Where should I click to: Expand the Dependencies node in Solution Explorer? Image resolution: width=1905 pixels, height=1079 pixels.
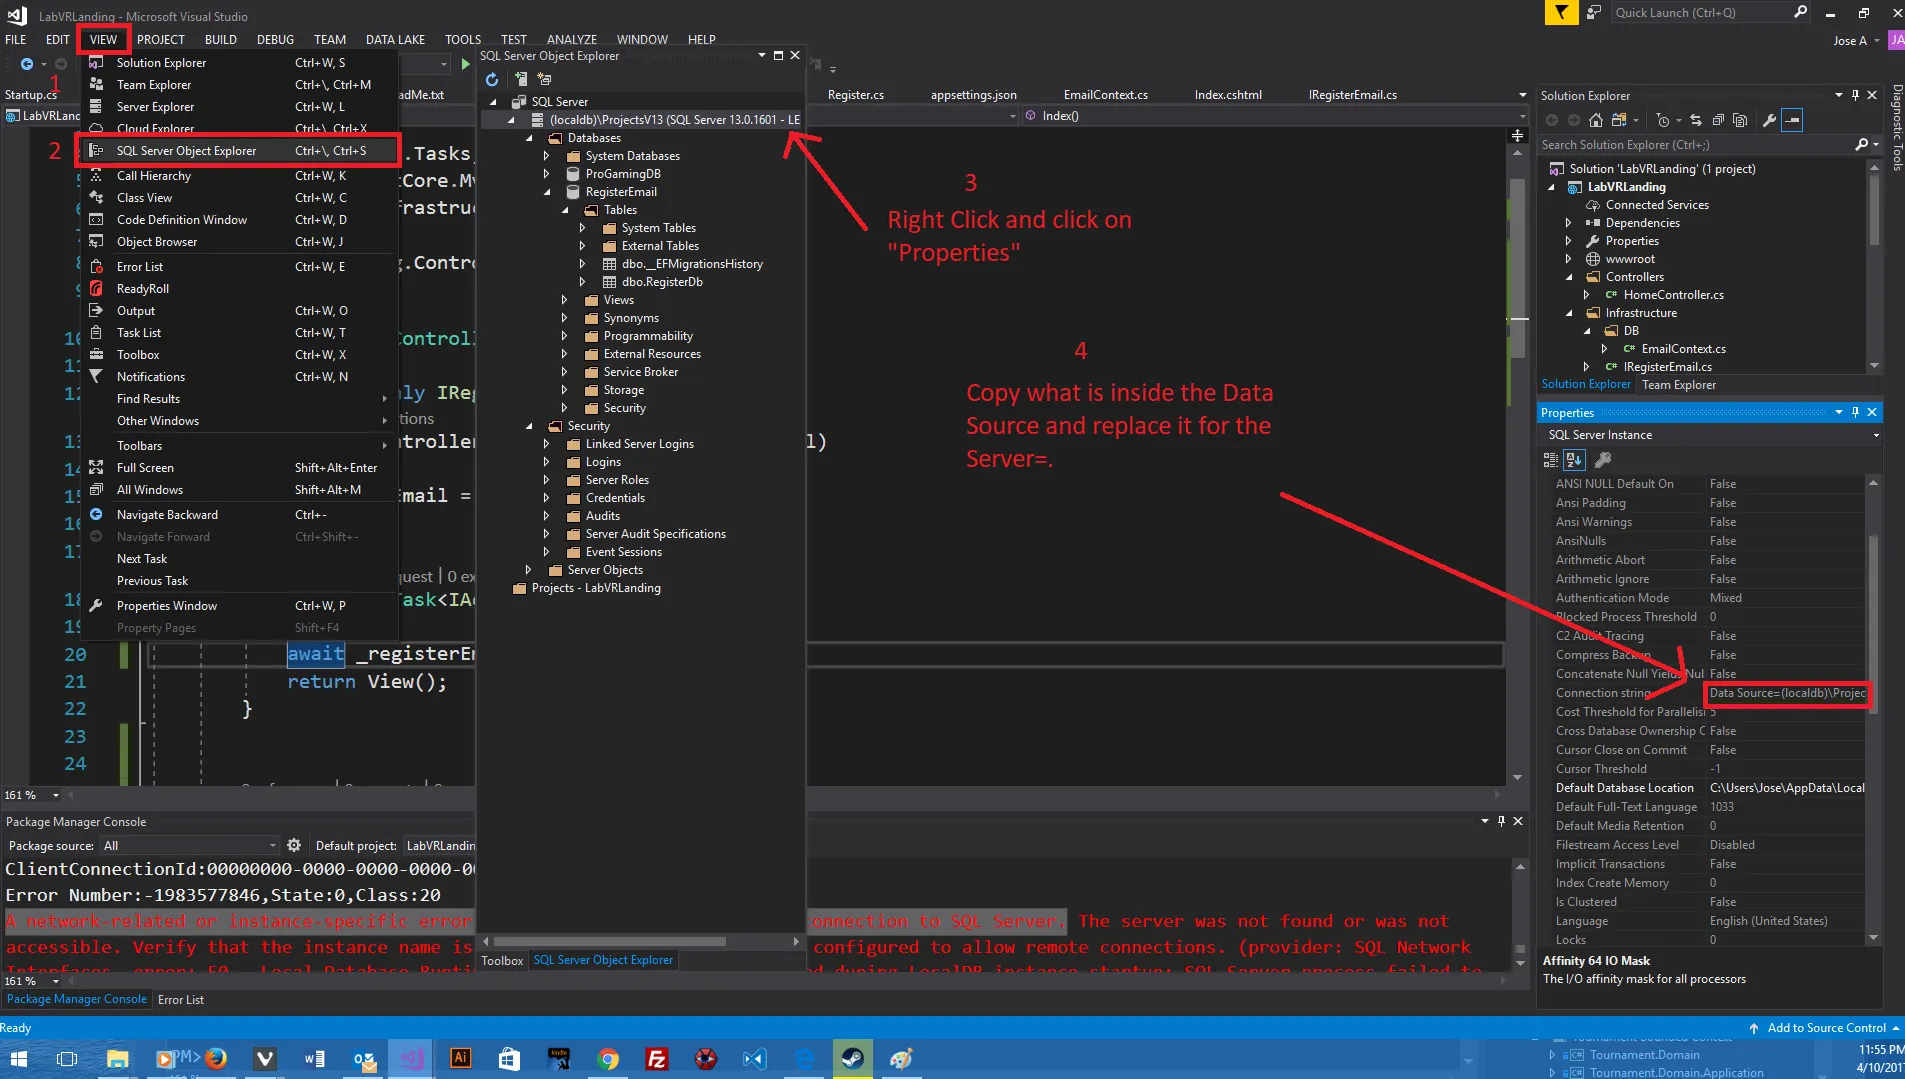pyautogui.click(x=1568, y=223)
